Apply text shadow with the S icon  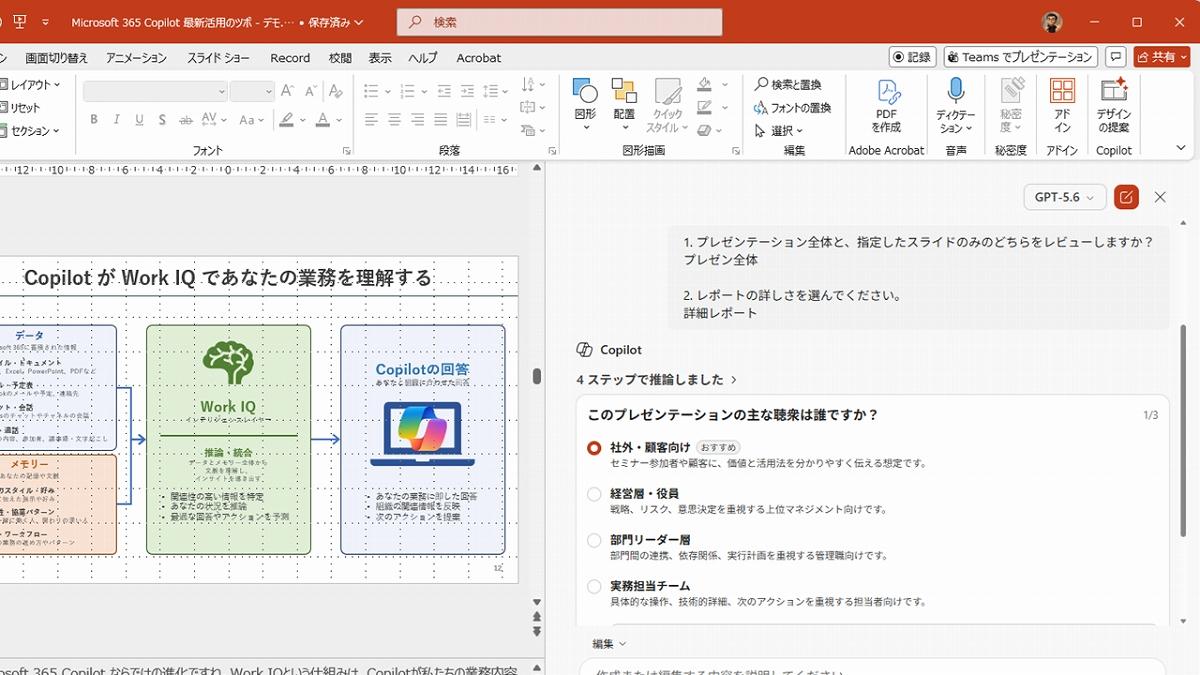162,120
